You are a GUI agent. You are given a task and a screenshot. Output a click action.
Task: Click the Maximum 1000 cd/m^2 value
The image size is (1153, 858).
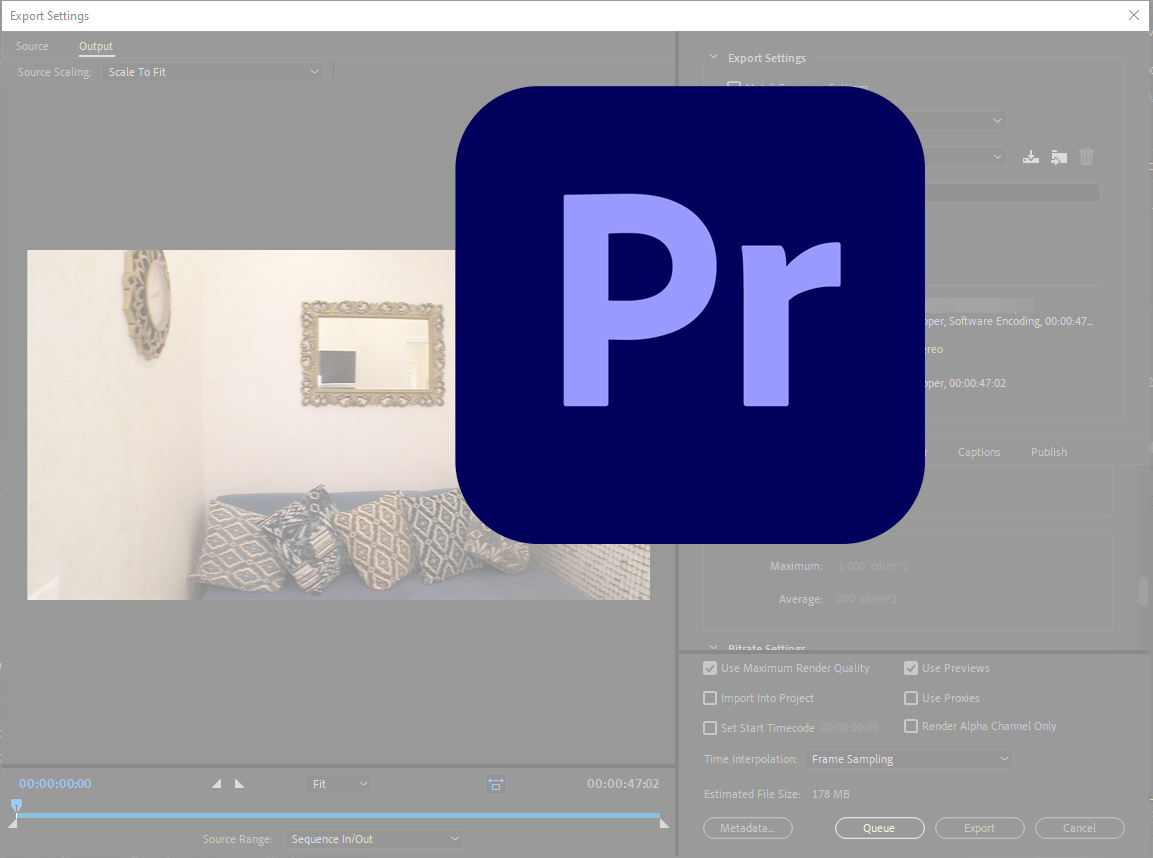(872, 566)
